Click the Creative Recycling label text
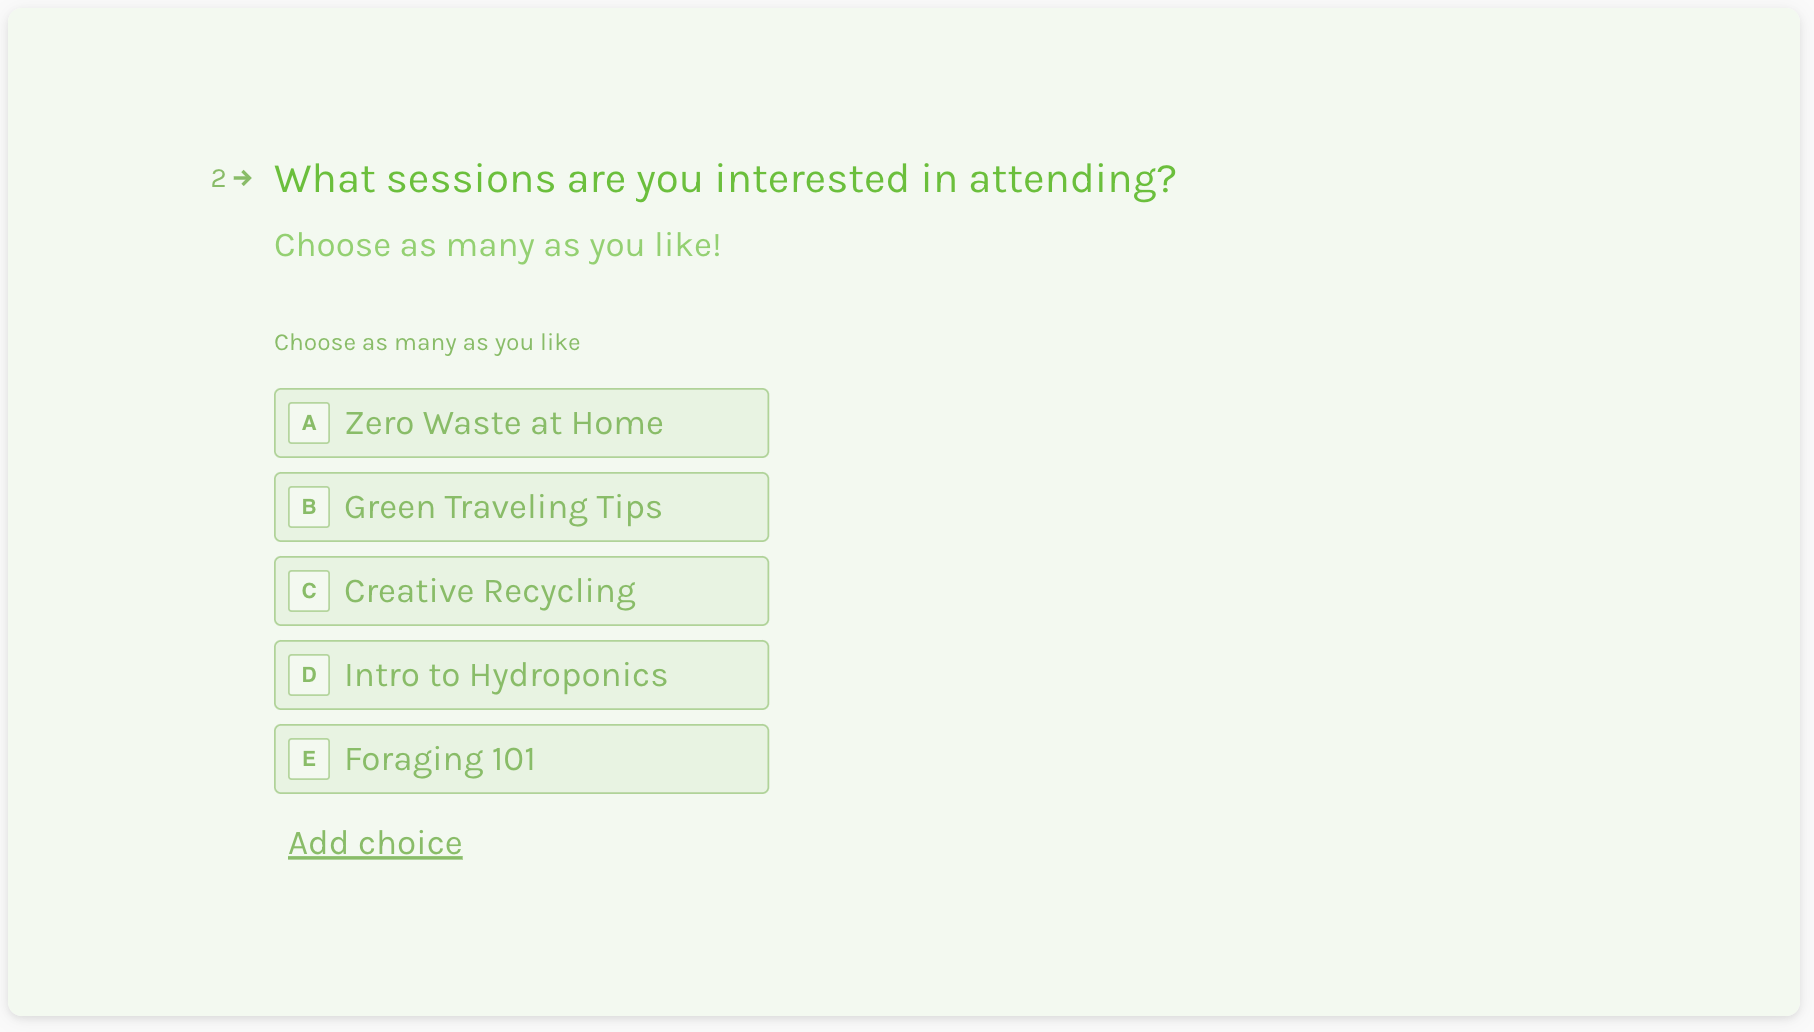 pyautogui.click(x=490, y=592)
